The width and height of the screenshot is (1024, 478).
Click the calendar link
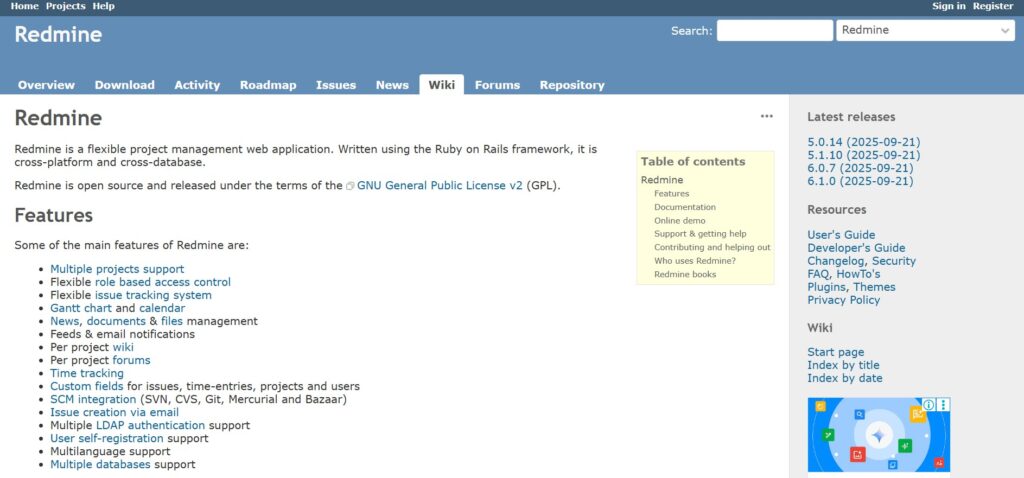point(162,308)
